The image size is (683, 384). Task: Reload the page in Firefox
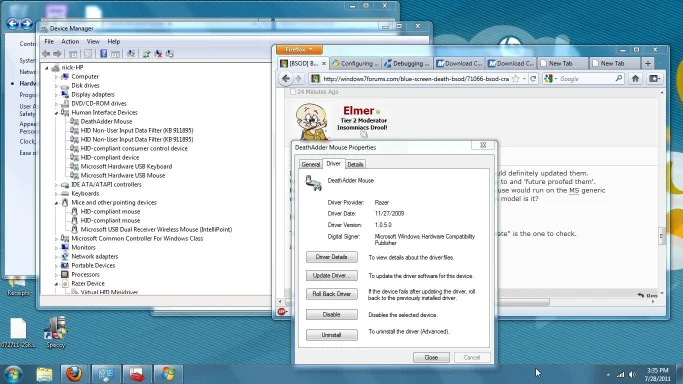pos(533,79)
